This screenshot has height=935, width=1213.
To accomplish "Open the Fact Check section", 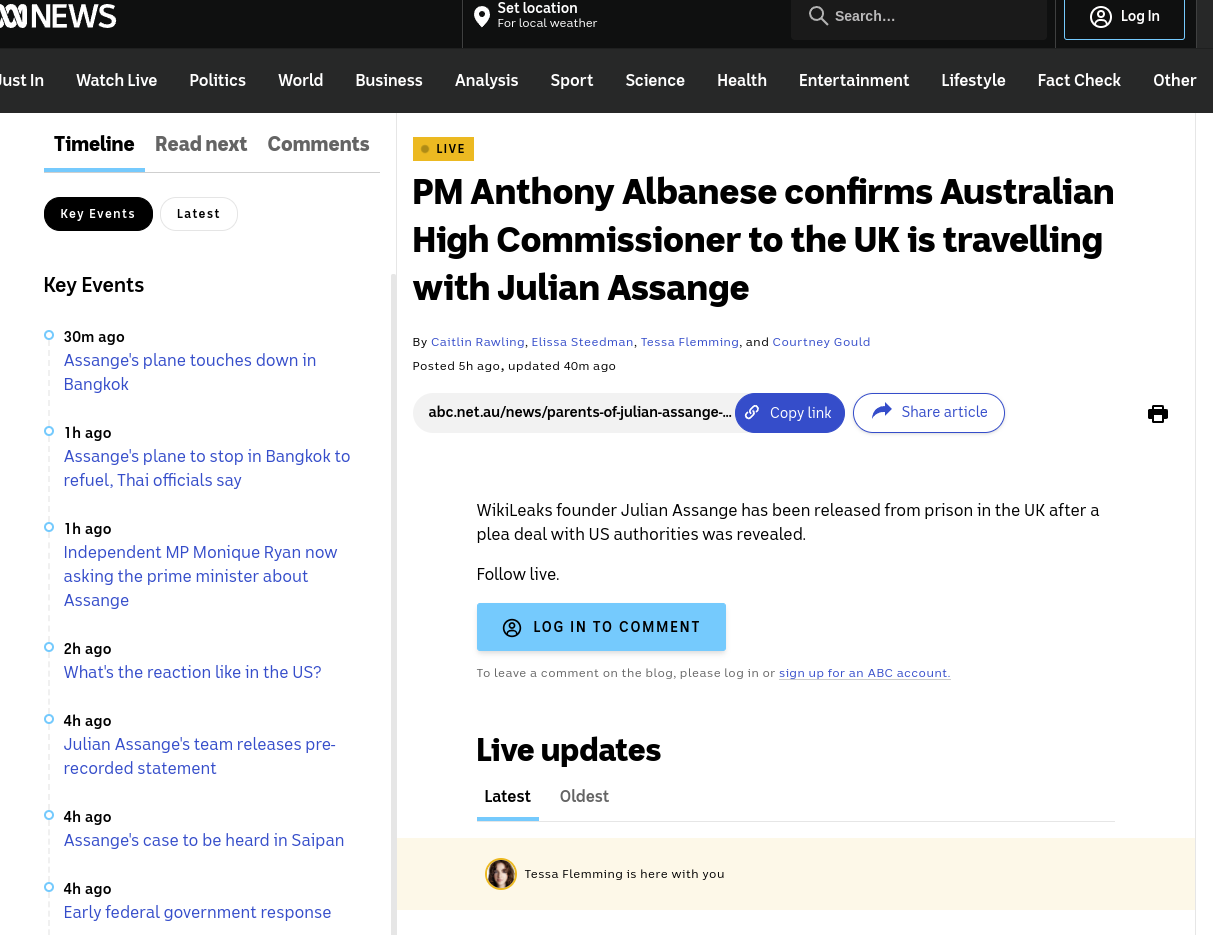I will click(1079, 80).
